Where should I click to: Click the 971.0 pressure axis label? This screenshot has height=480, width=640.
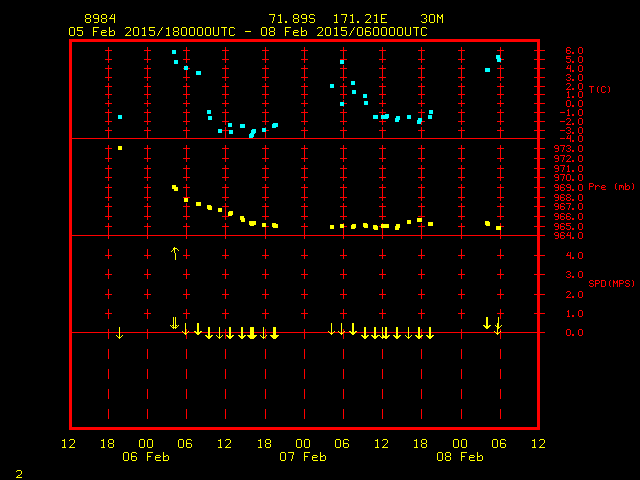pos(569,169)
